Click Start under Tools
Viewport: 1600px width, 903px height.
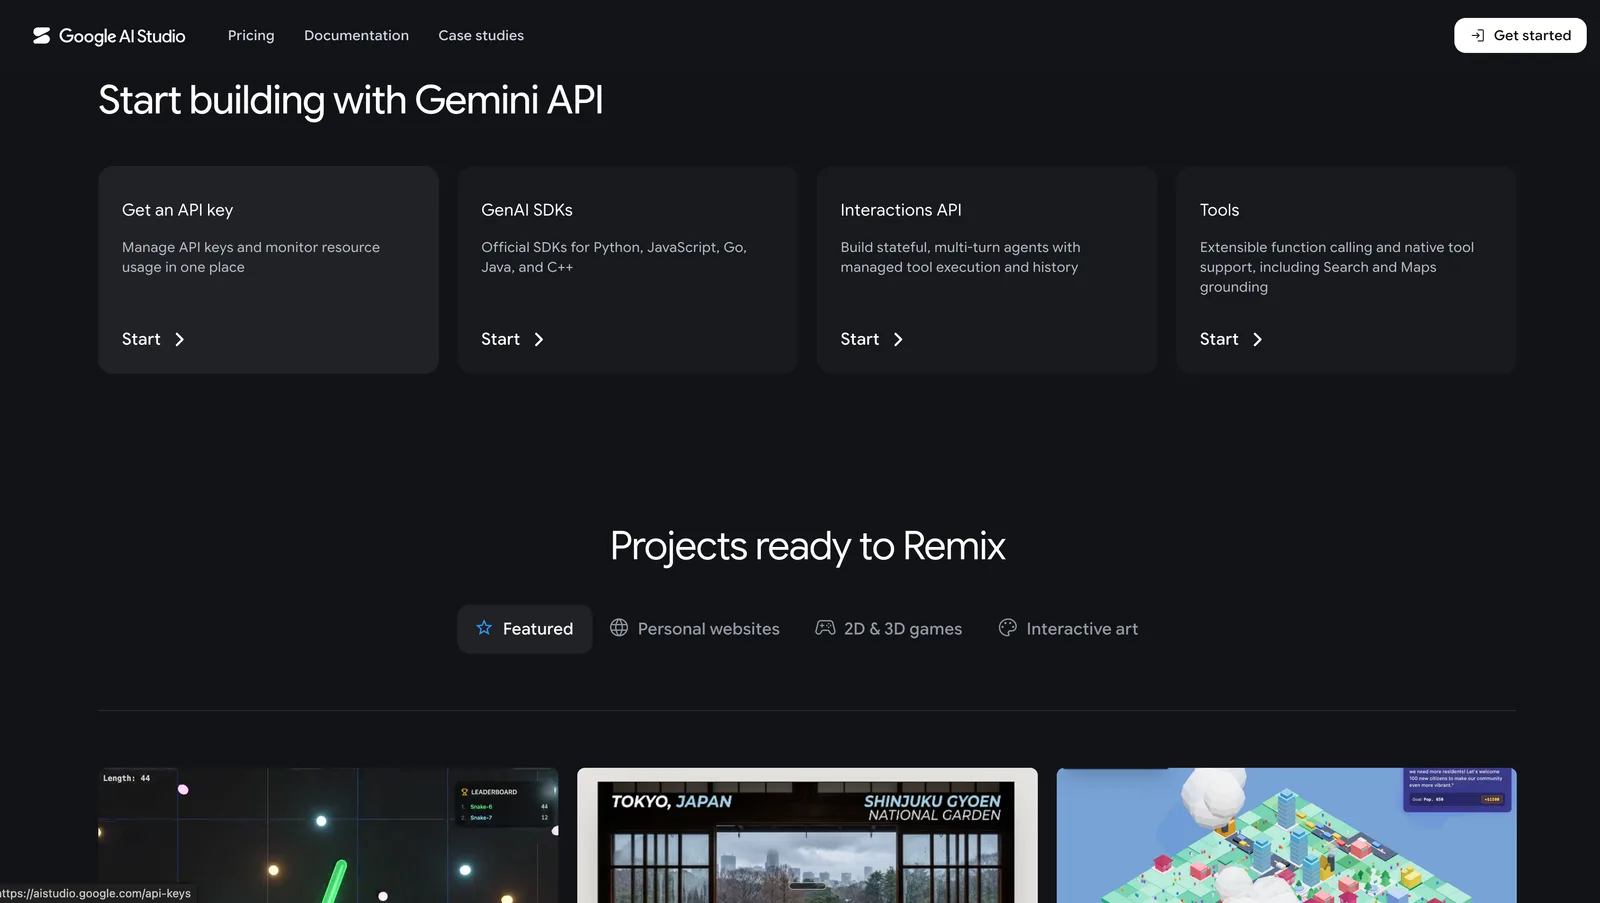tap(1231, 340)
